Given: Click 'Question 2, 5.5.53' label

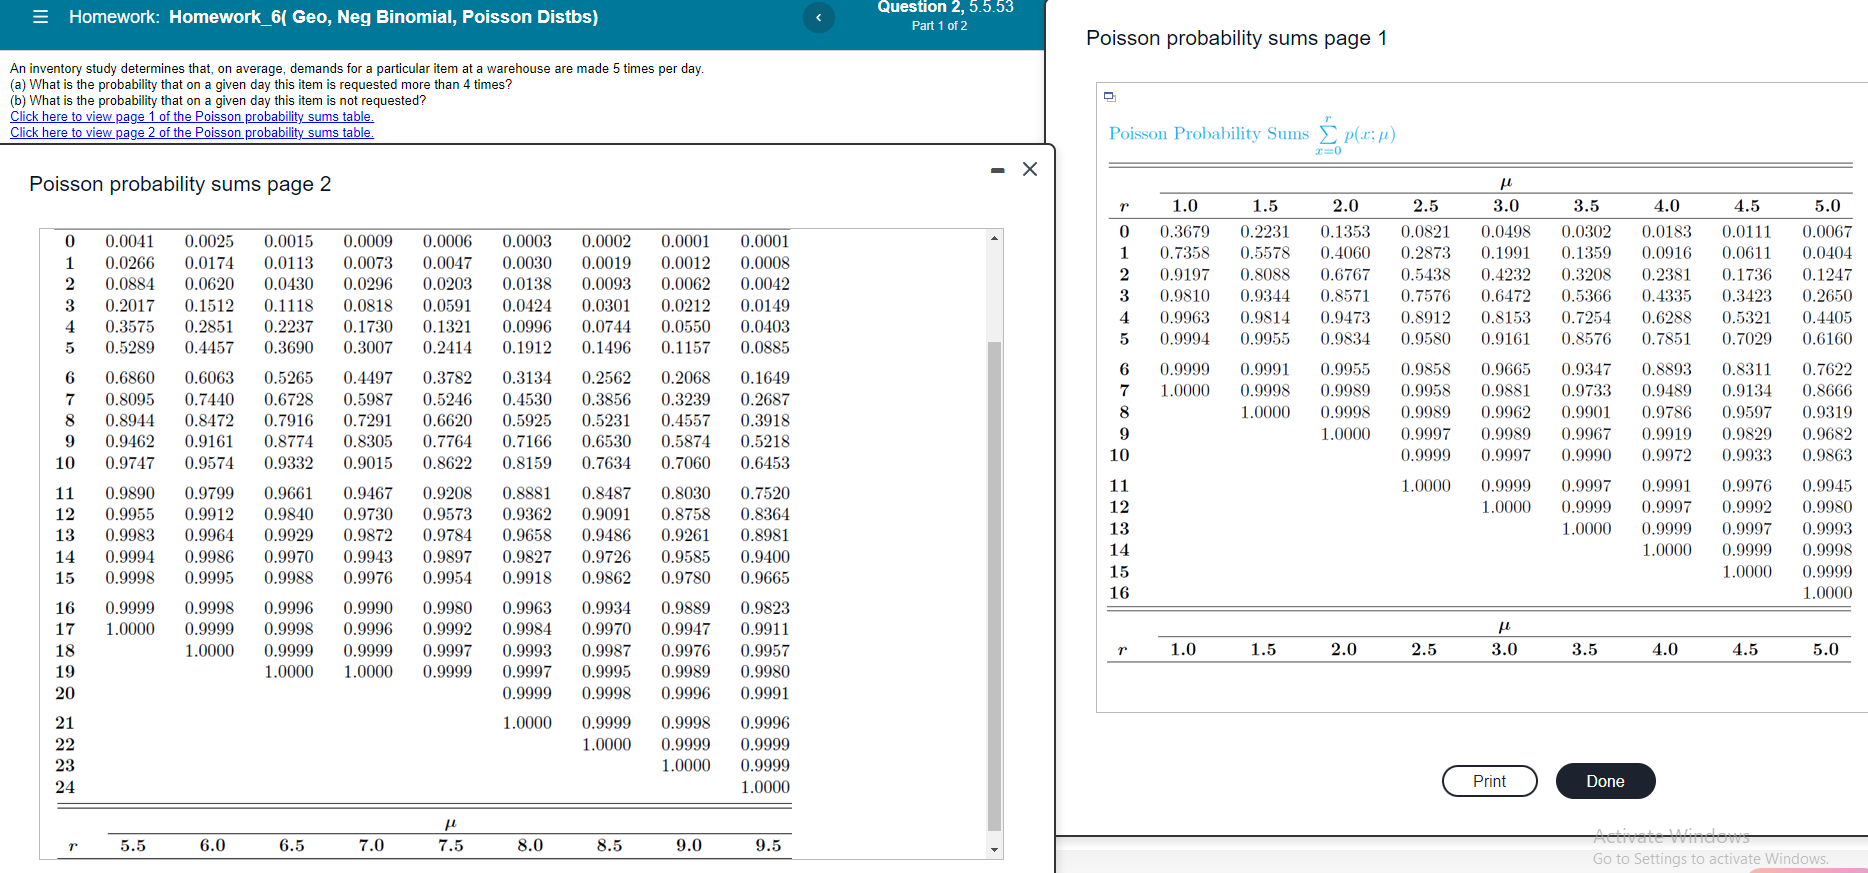Looking at the screenshot, I should point(945,7).
